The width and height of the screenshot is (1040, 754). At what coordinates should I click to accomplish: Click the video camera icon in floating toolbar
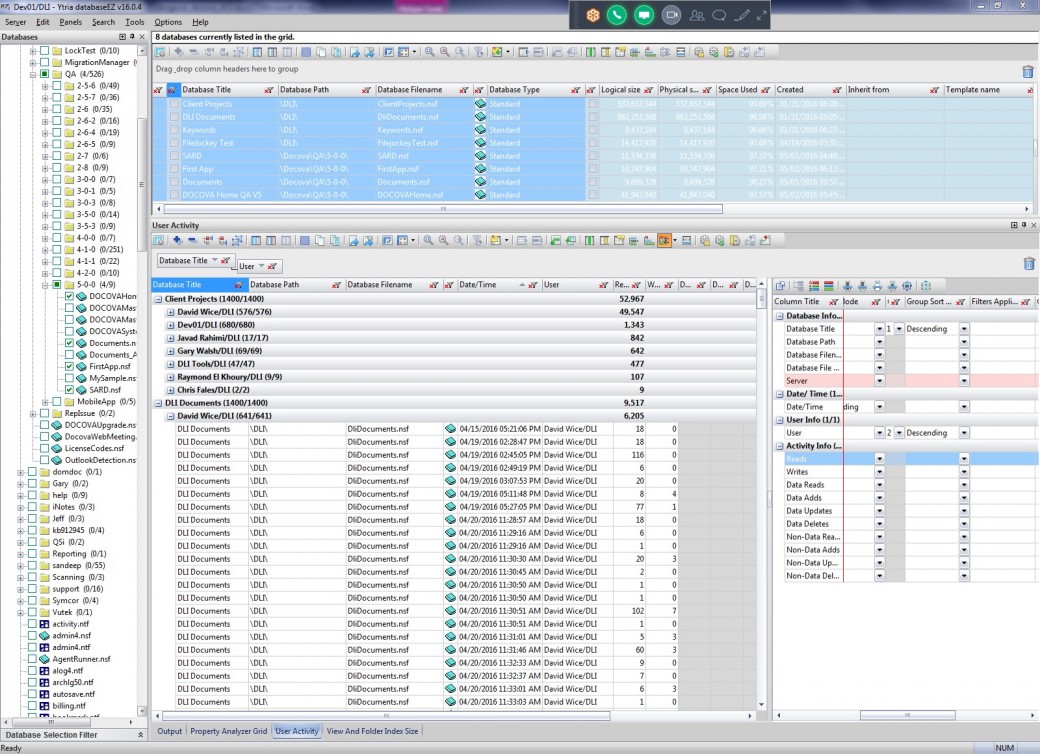point(670,15)
